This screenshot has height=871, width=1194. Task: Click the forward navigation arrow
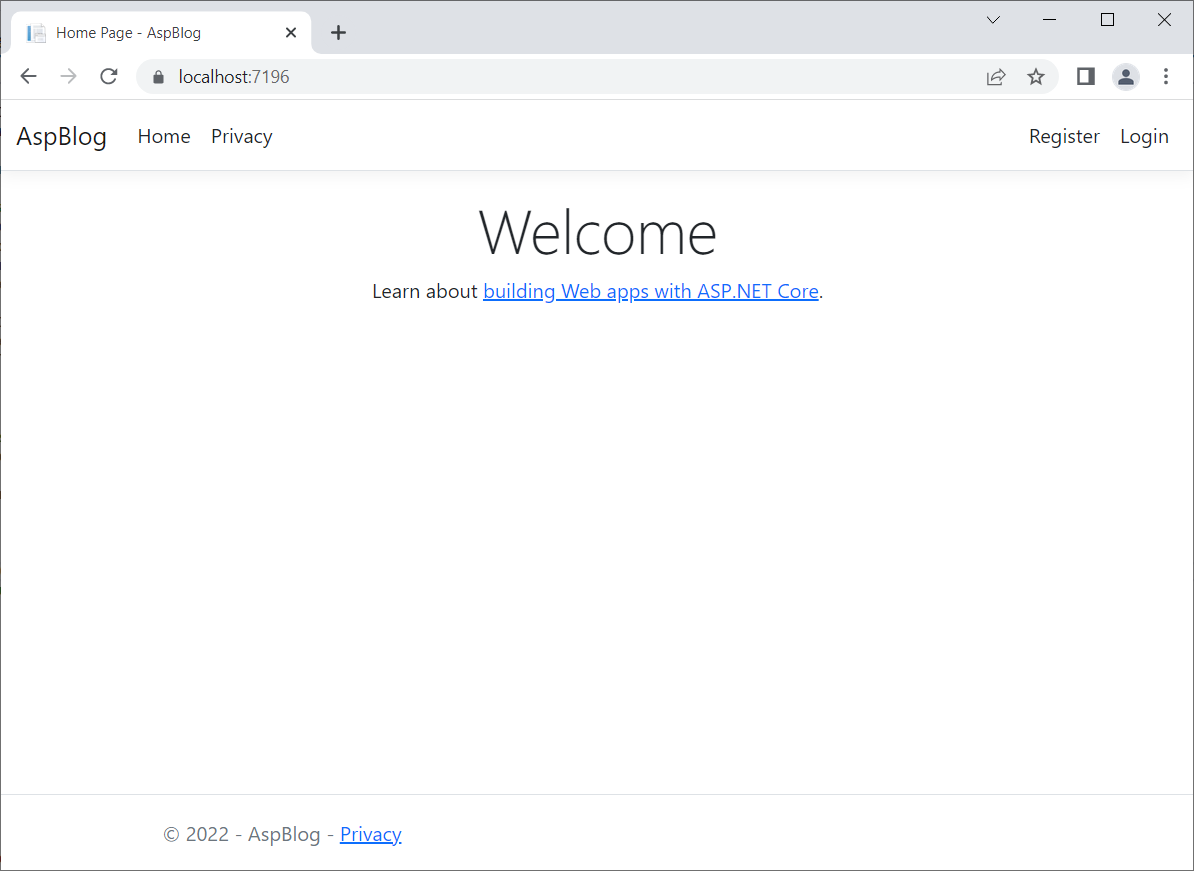[68, 76]
